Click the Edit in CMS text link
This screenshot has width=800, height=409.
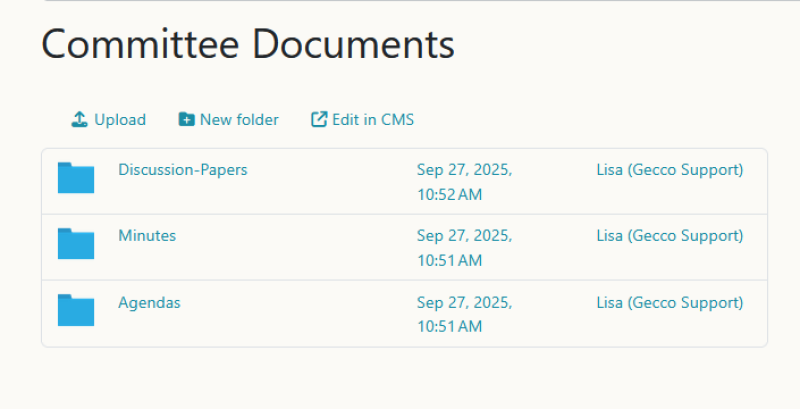(373, 120)
